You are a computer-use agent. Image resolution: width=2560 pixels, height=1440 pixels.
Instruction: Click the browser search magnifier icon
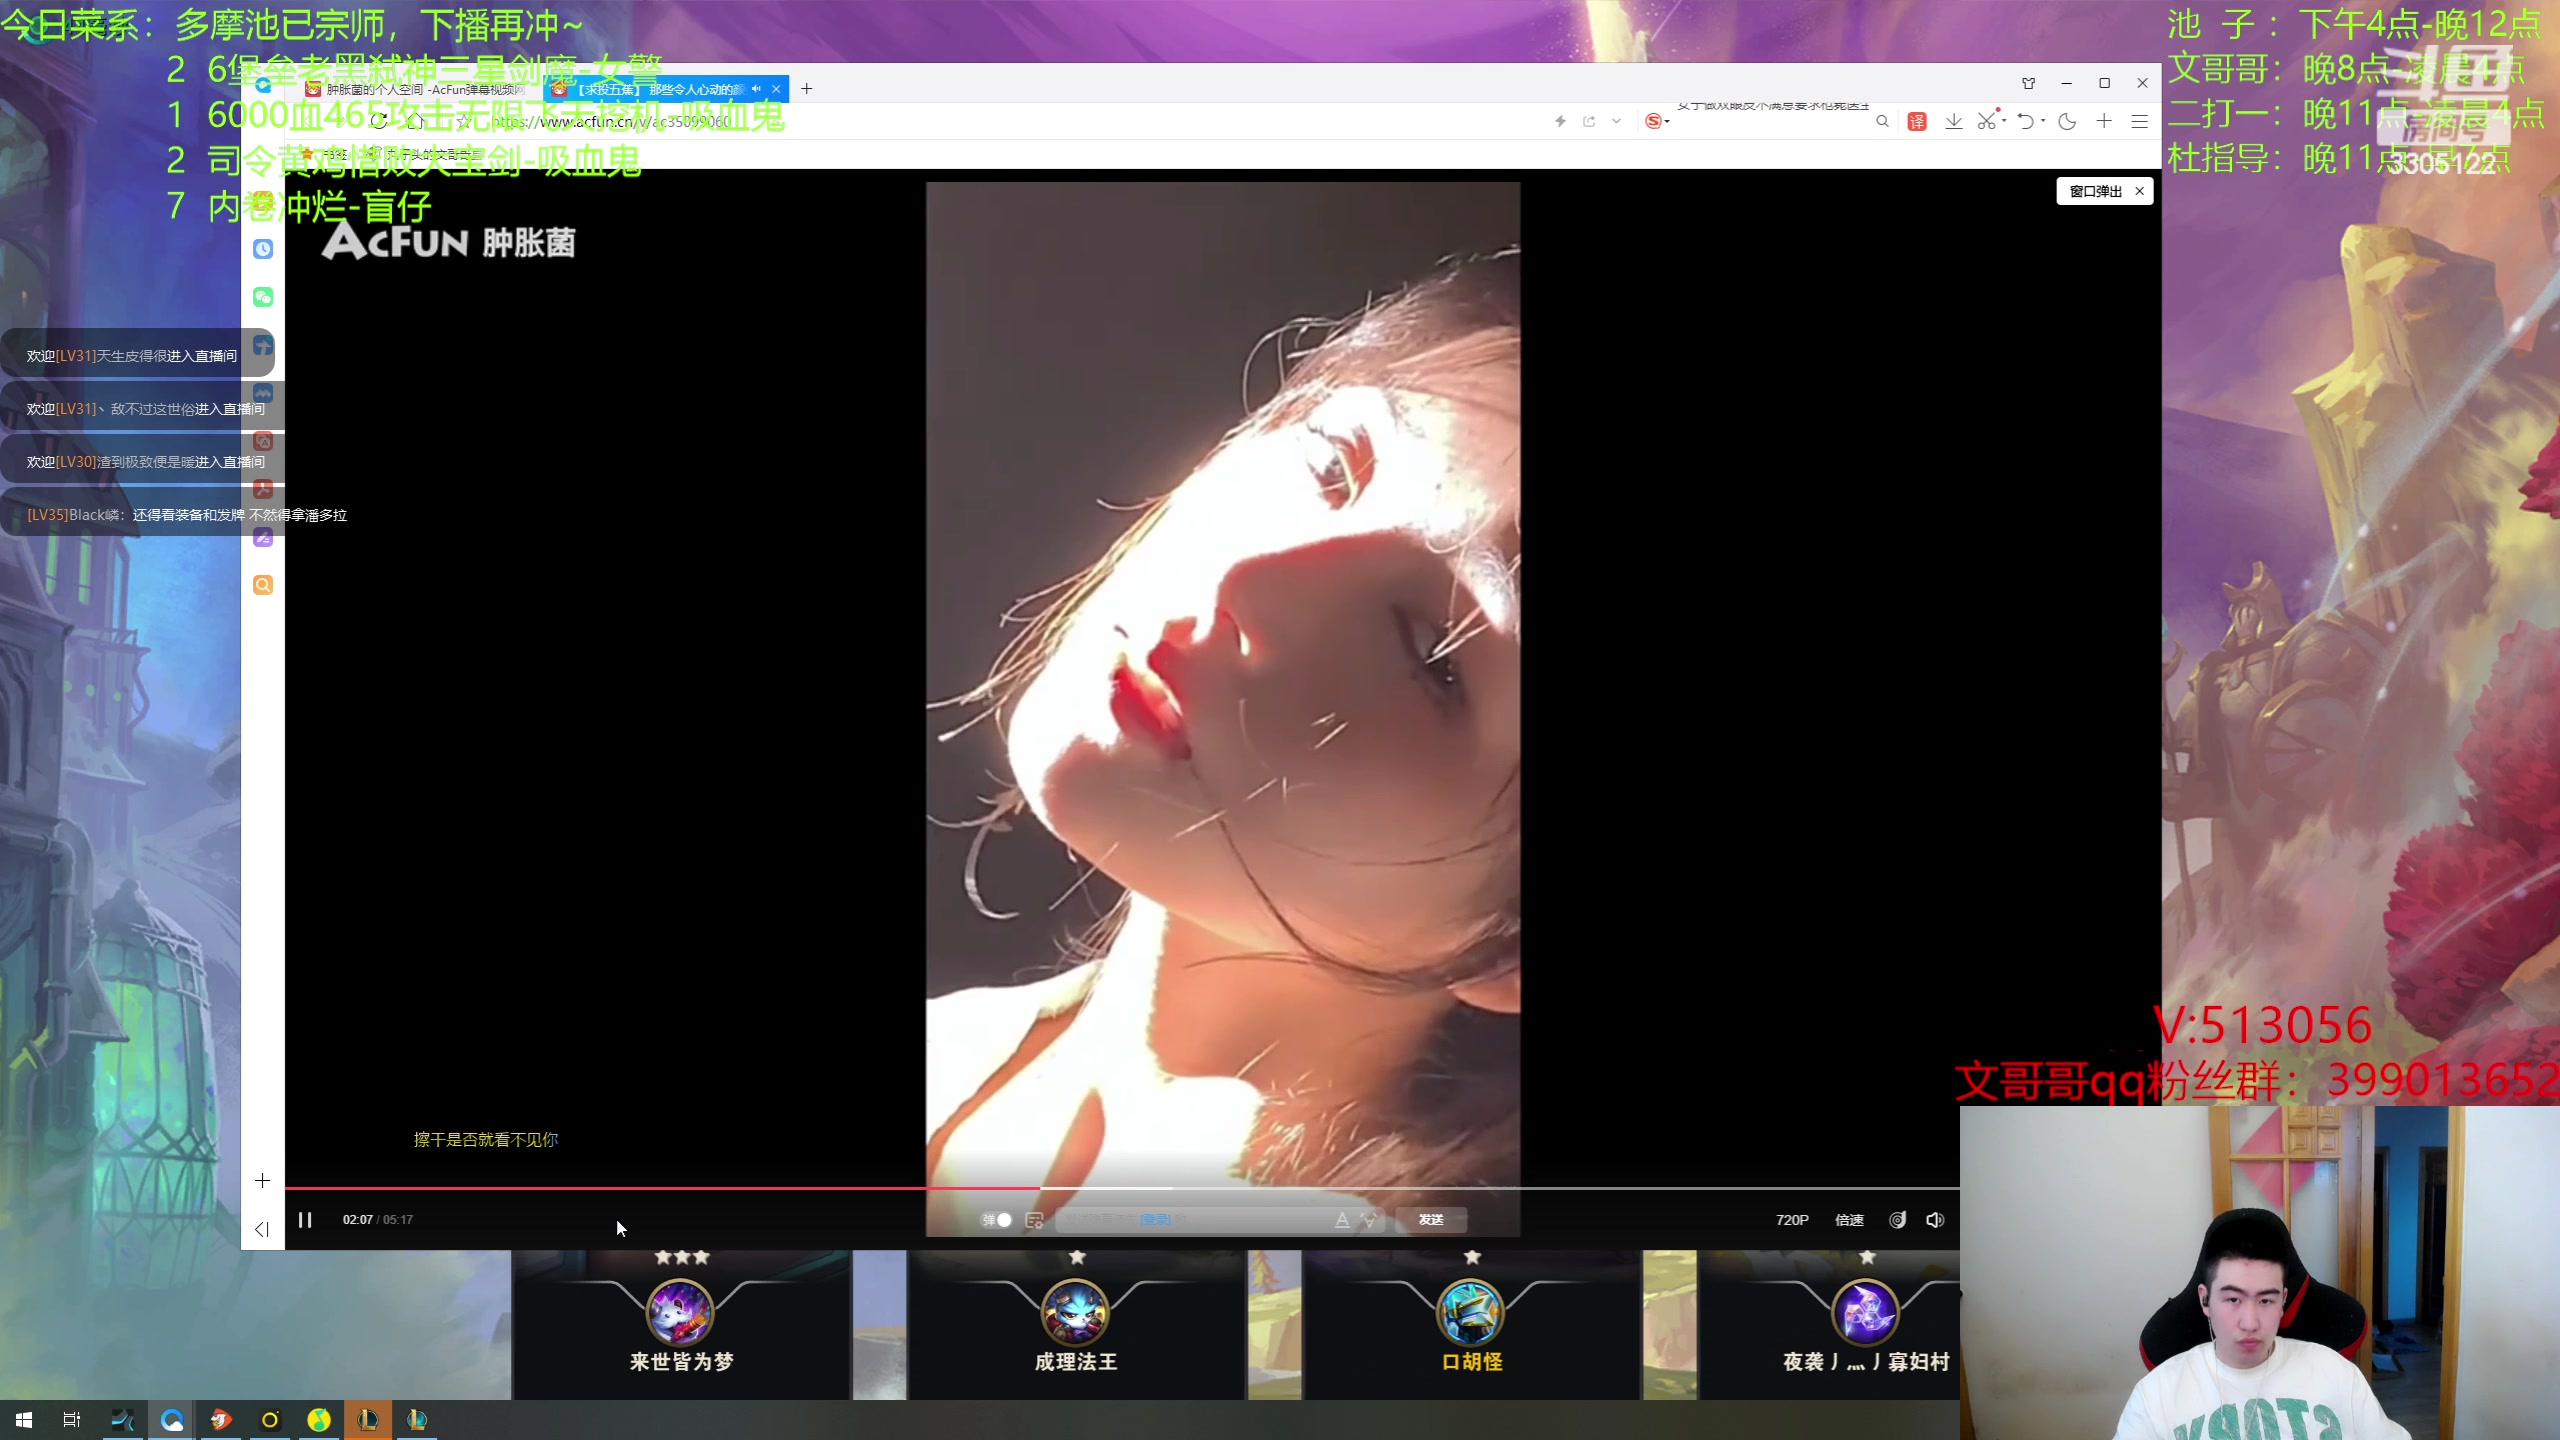tap(1882, 121)
